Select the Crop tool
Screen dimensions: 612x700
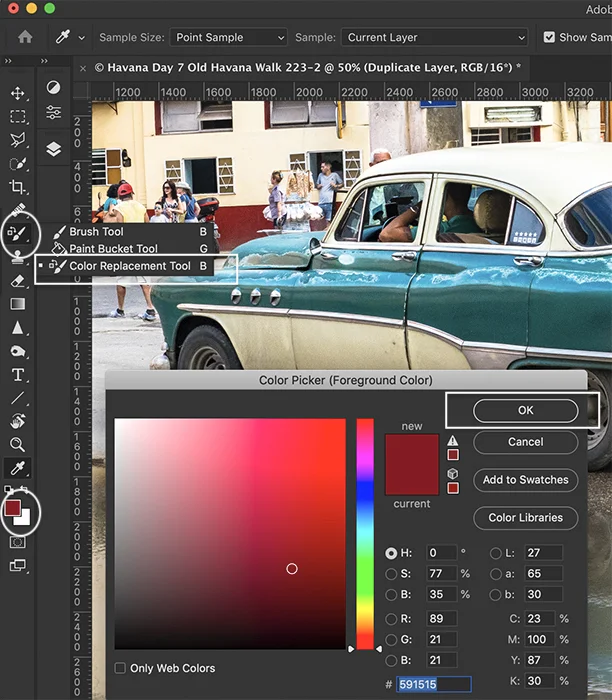coord(18,187)
